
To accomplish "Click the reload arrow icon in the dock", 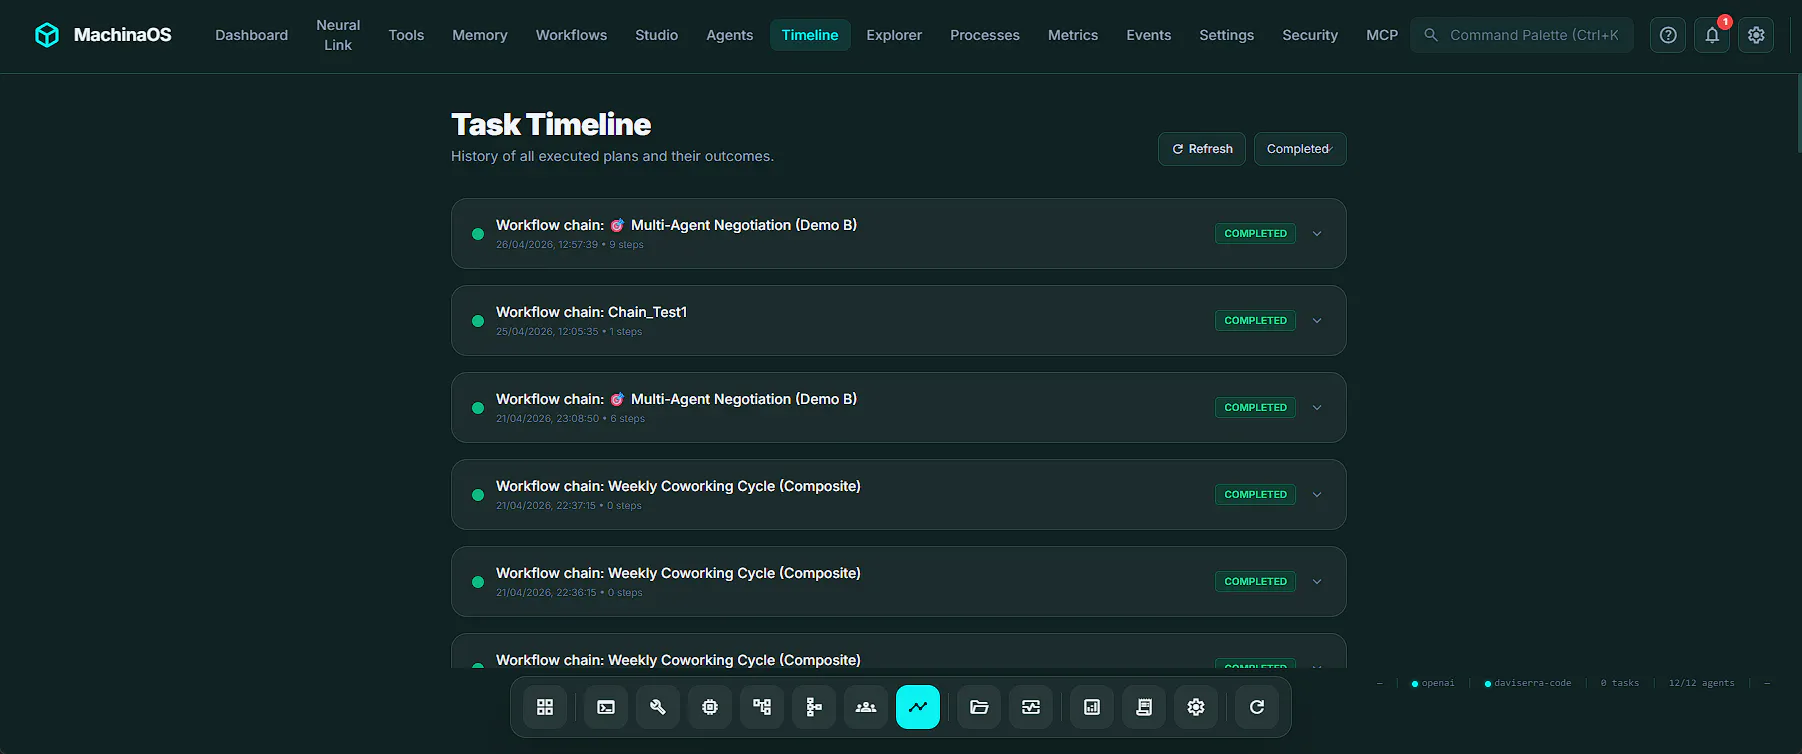I will (x=1257, y=707).
